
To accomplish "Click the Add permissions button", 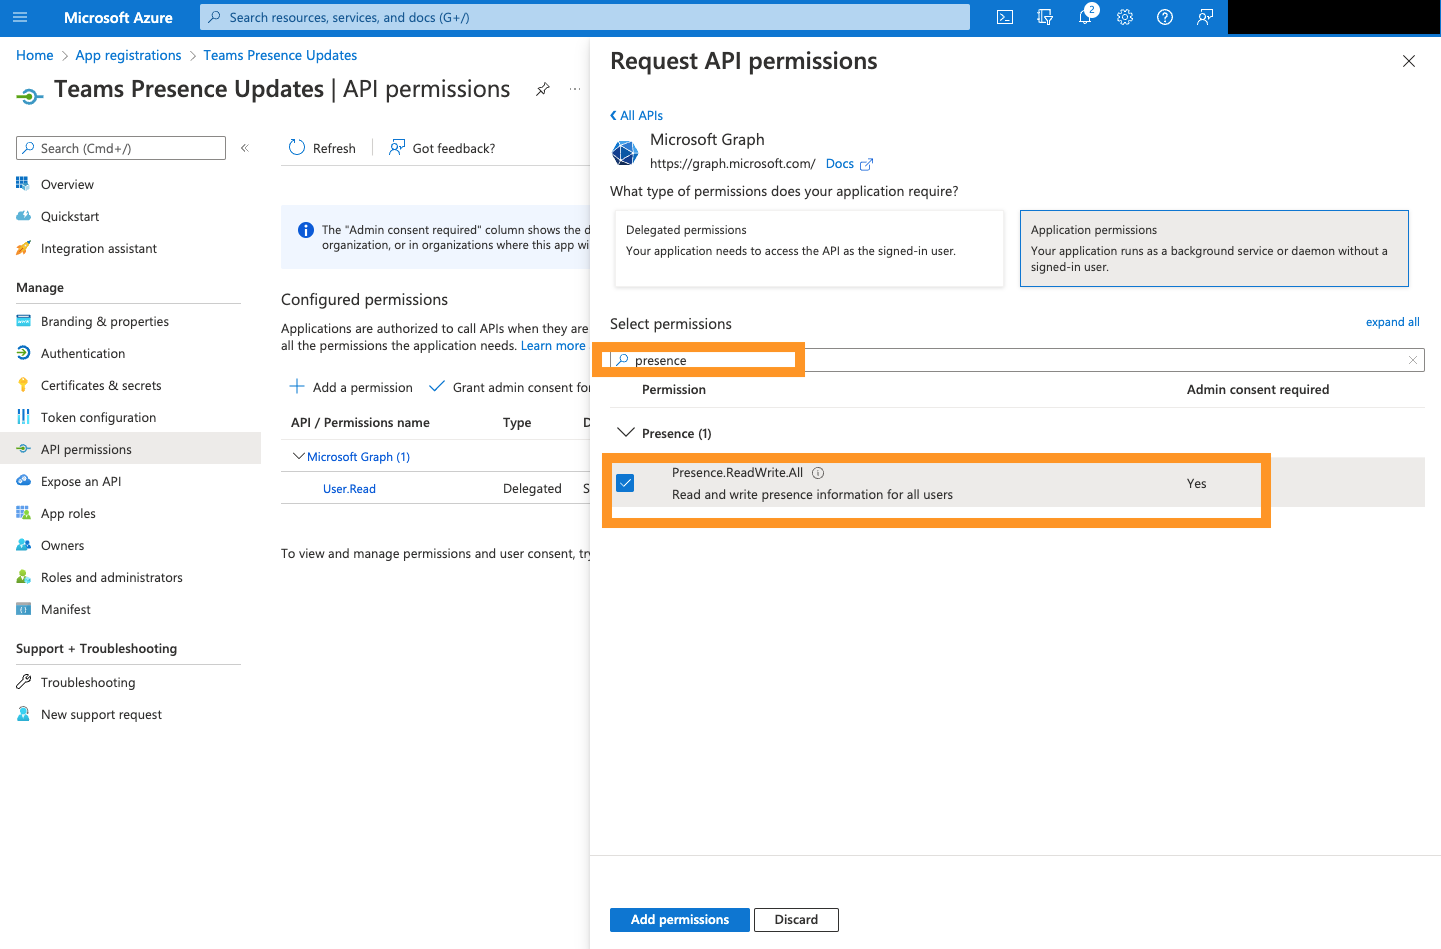I will (679, 919).
